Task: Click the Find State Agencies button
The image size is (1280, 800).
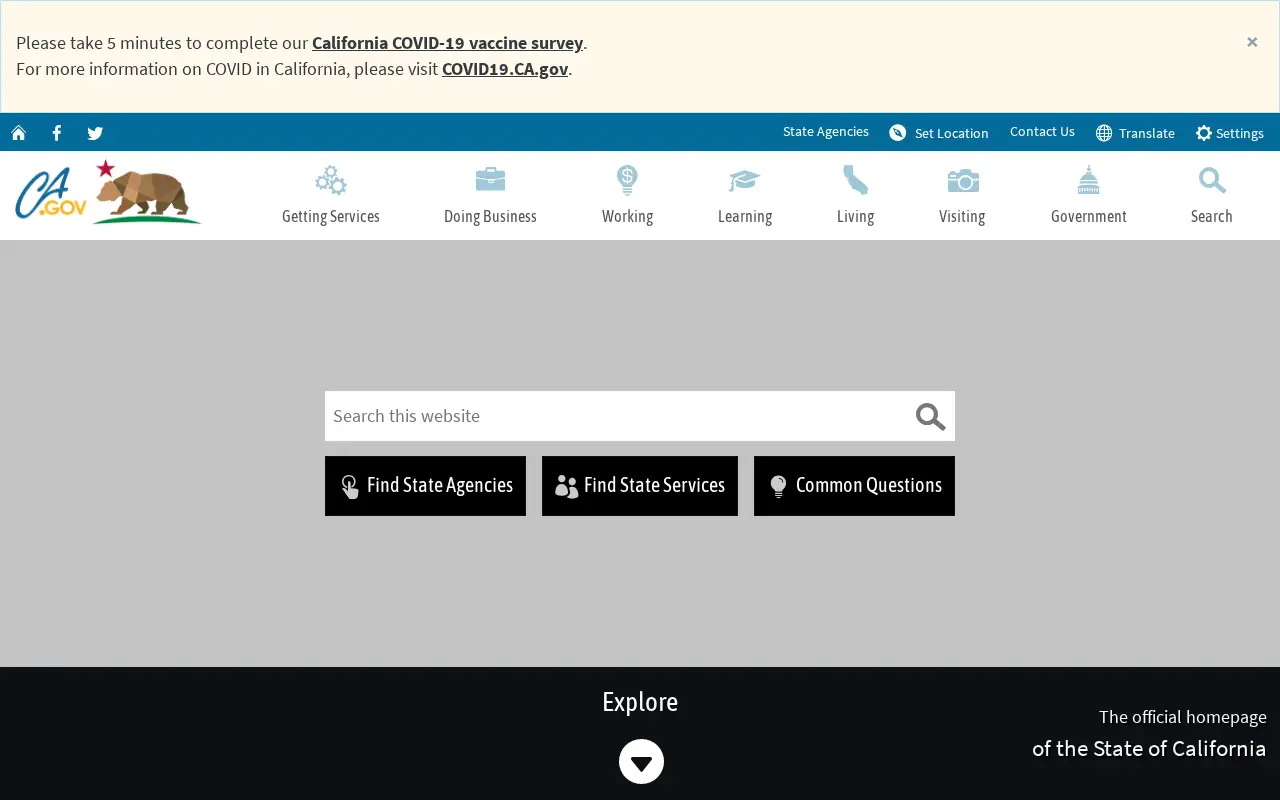Action: (x=425, y=486)
